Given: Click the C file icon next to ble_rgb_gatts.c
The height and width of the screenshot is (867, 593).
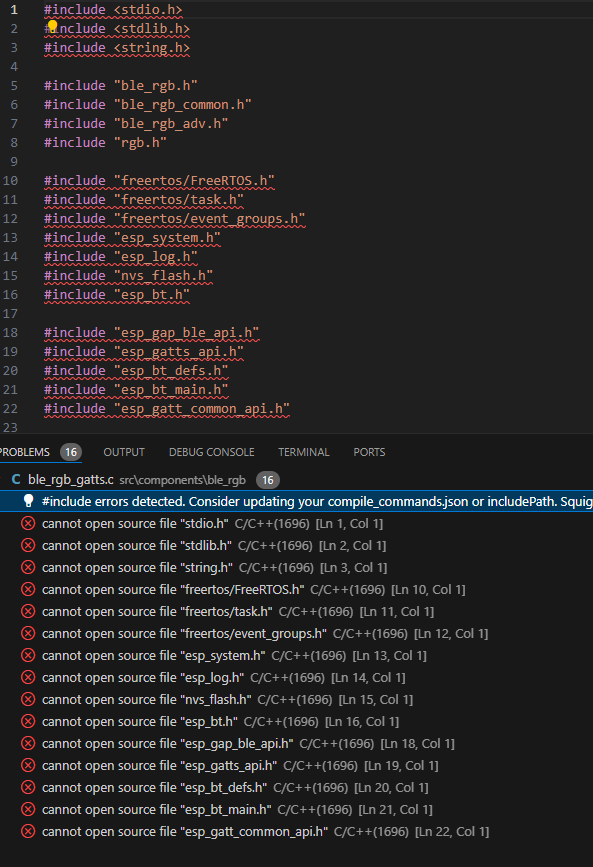Looking at the screenshot, I should (16, 479).
